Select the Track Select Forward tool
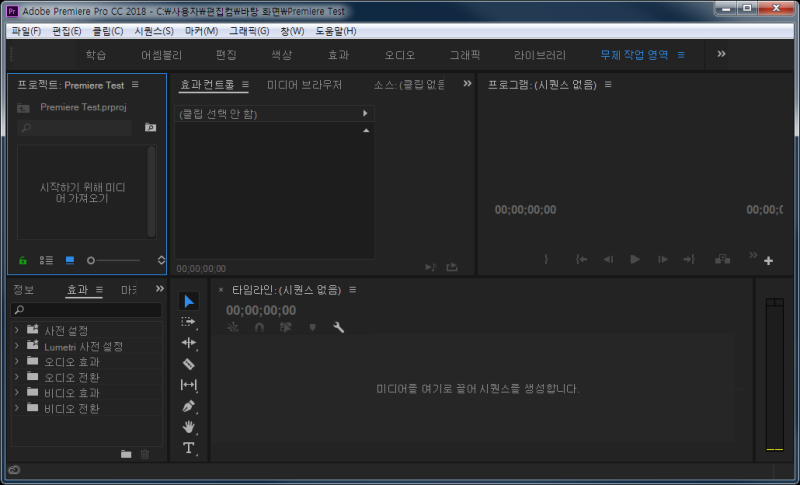 pyautogui.click(x=188, y=322)
